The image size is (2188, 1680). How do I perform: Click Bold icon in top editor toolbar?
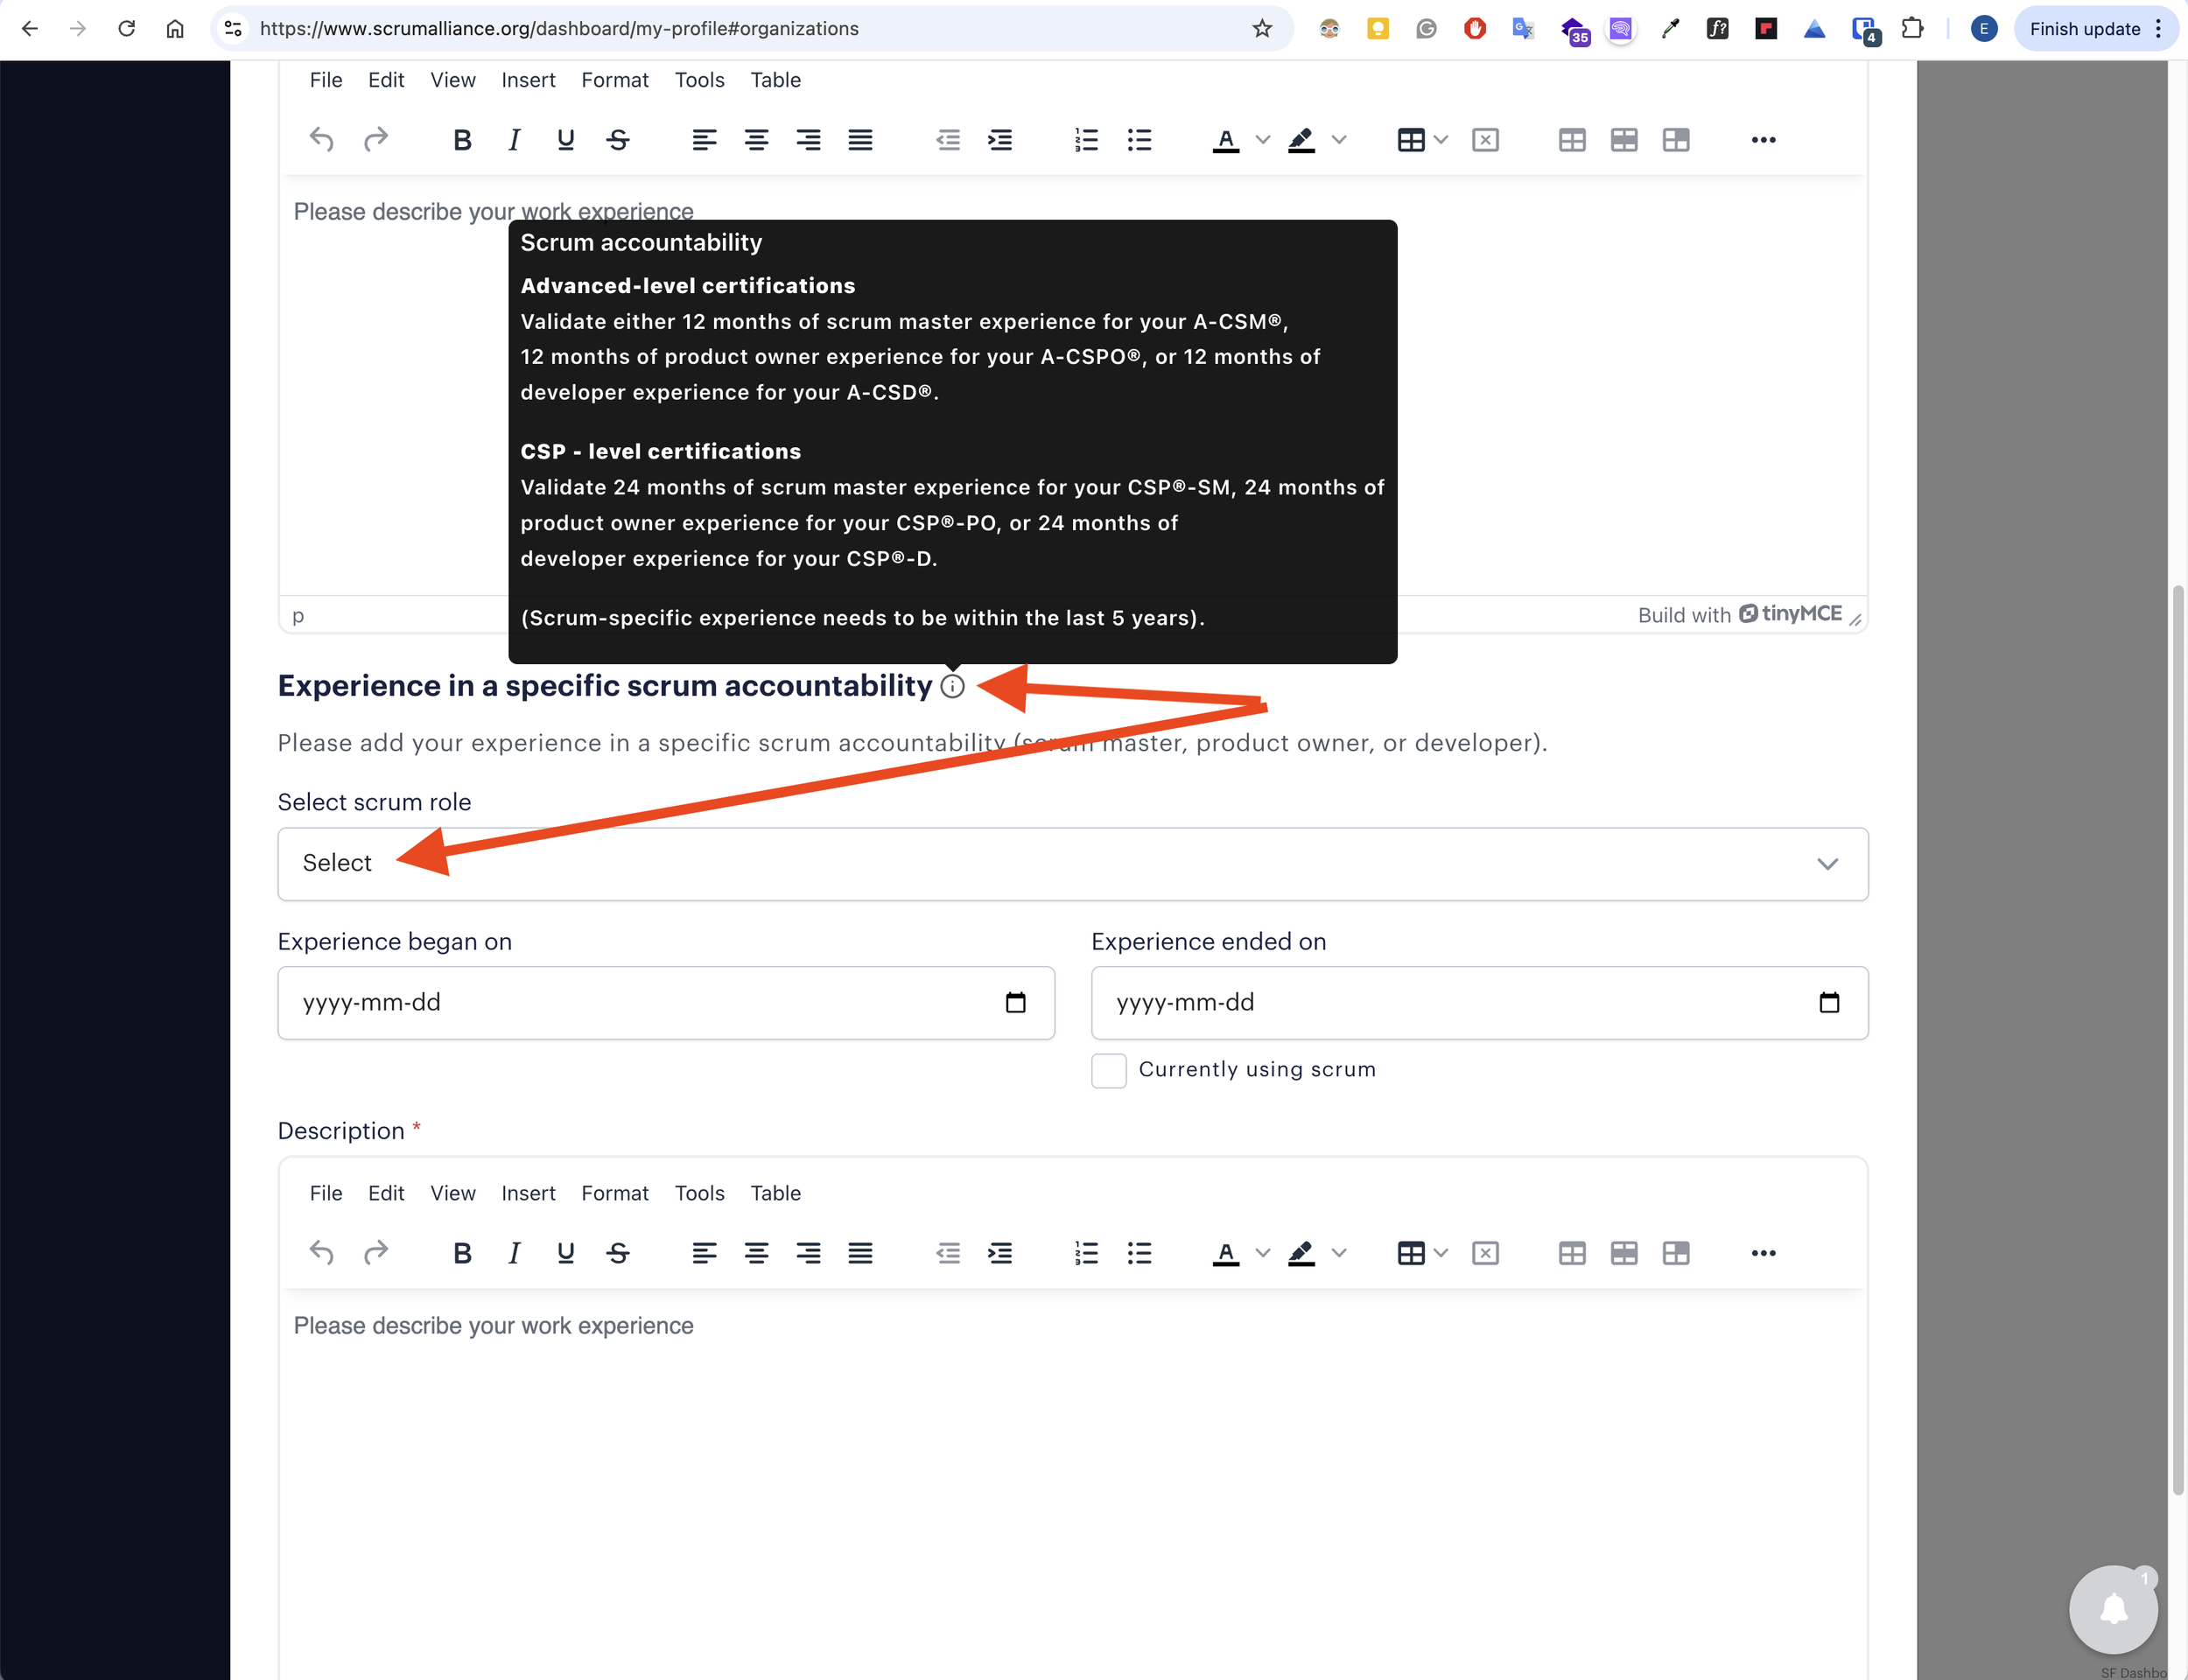click(x=461, y=140)
